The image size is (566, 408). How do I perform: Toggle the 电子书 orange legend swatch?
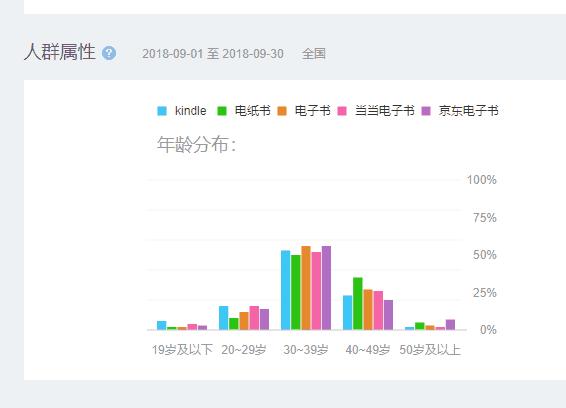[x=282, y=111]
